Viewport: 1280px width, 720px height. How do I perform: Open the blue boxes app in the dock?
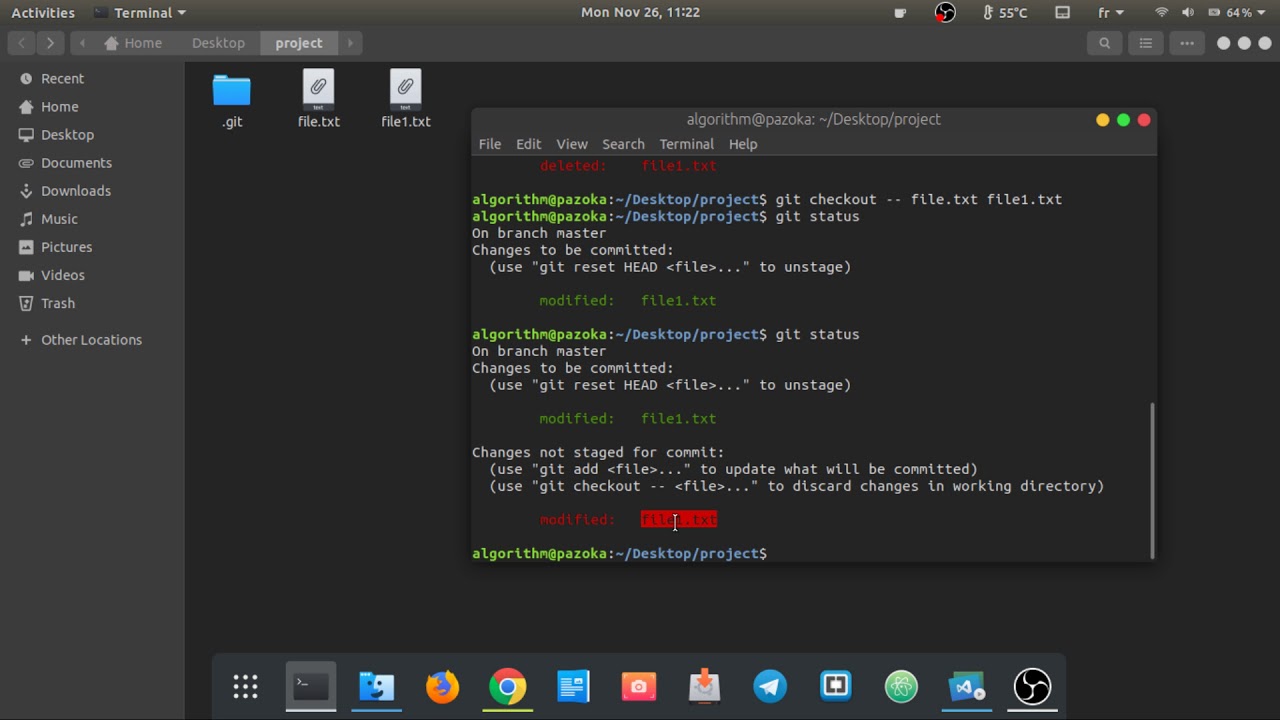pyautogui.click(x=836, y=686)
